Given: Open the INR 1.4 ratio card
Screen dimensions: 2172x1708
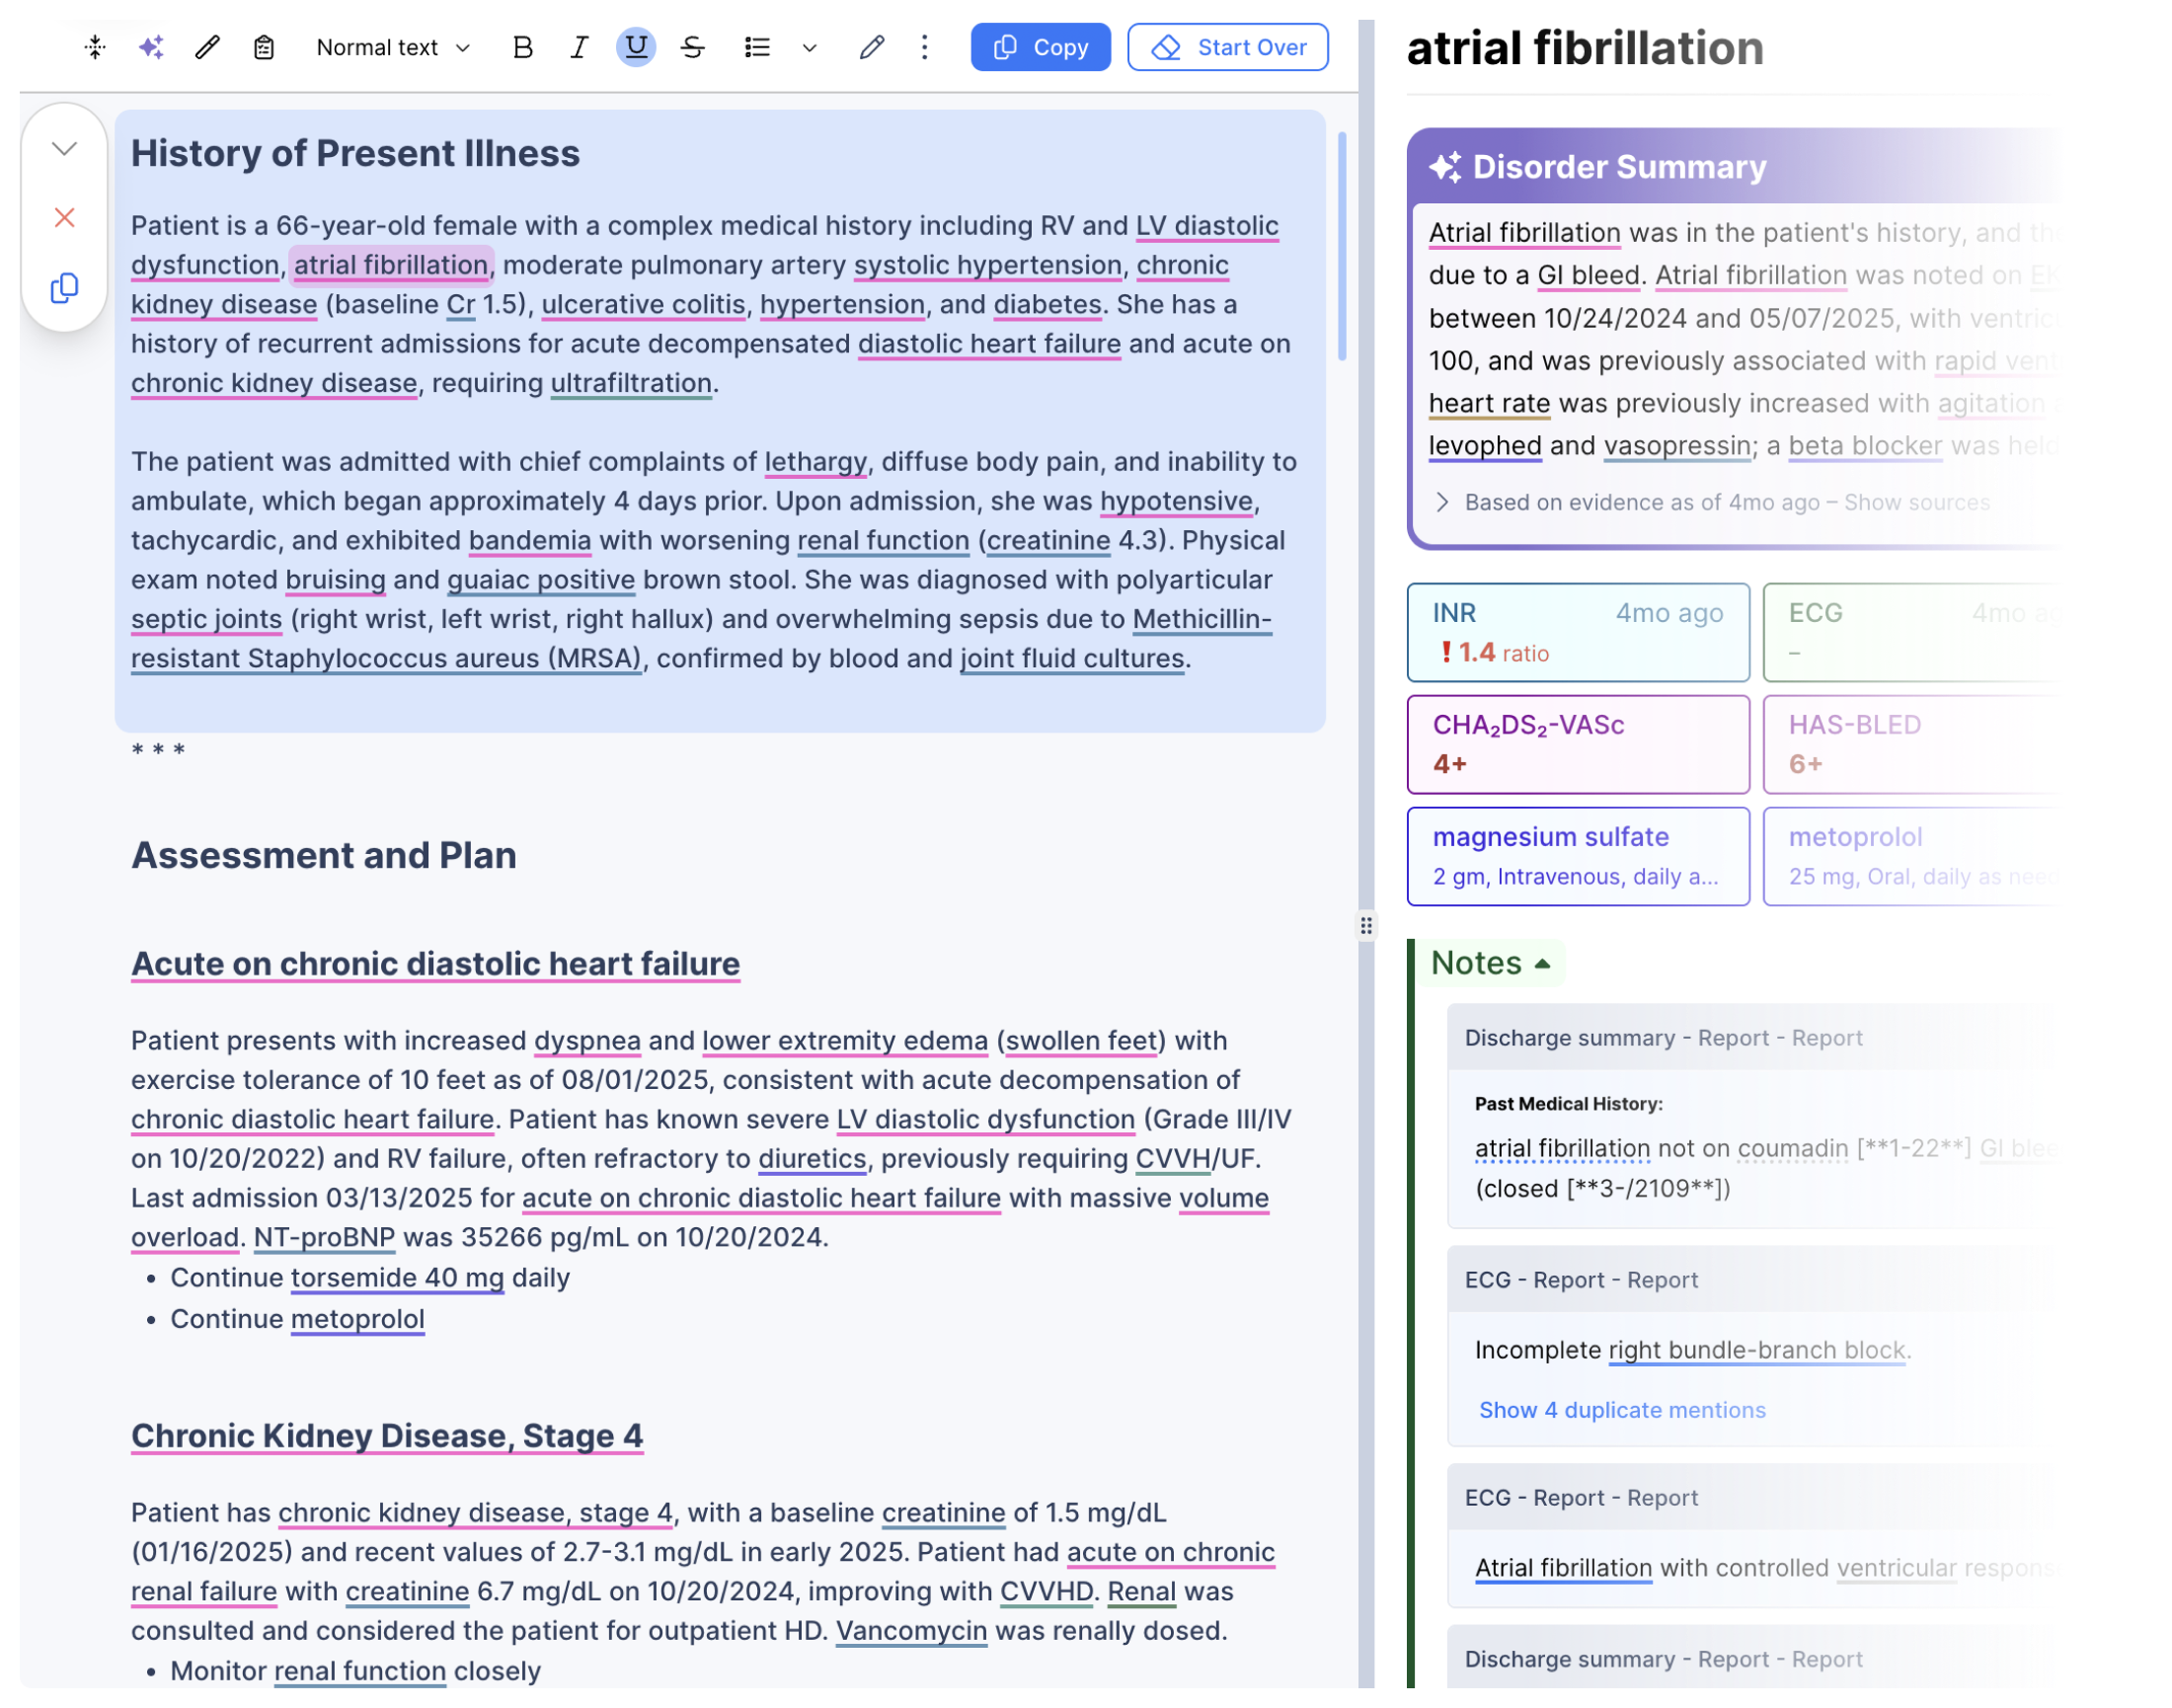Looking at the screenshot, I should pyautogui.click(x=1578, y=633).
